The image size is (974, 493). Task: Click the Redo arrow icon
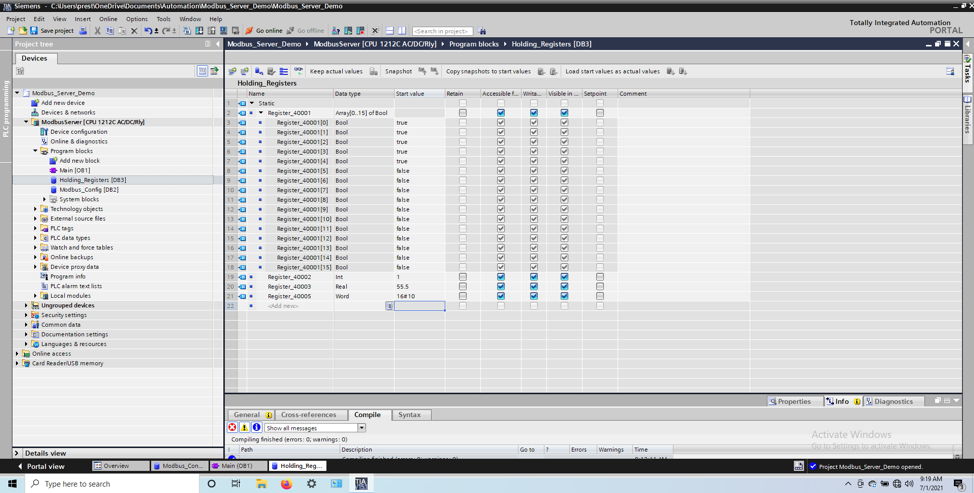(x=166, y=30)
